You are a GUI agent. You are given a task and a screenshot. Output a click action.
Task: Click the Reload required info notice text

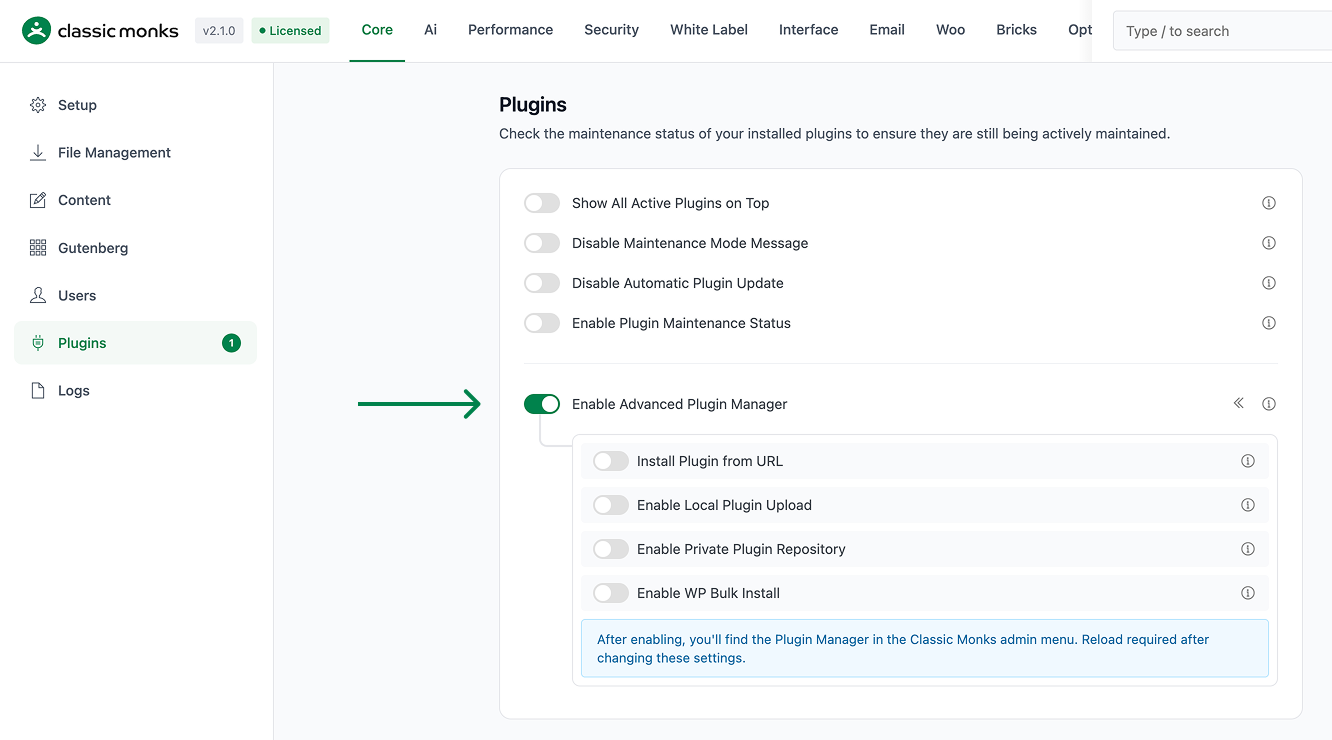pos(925,648)
